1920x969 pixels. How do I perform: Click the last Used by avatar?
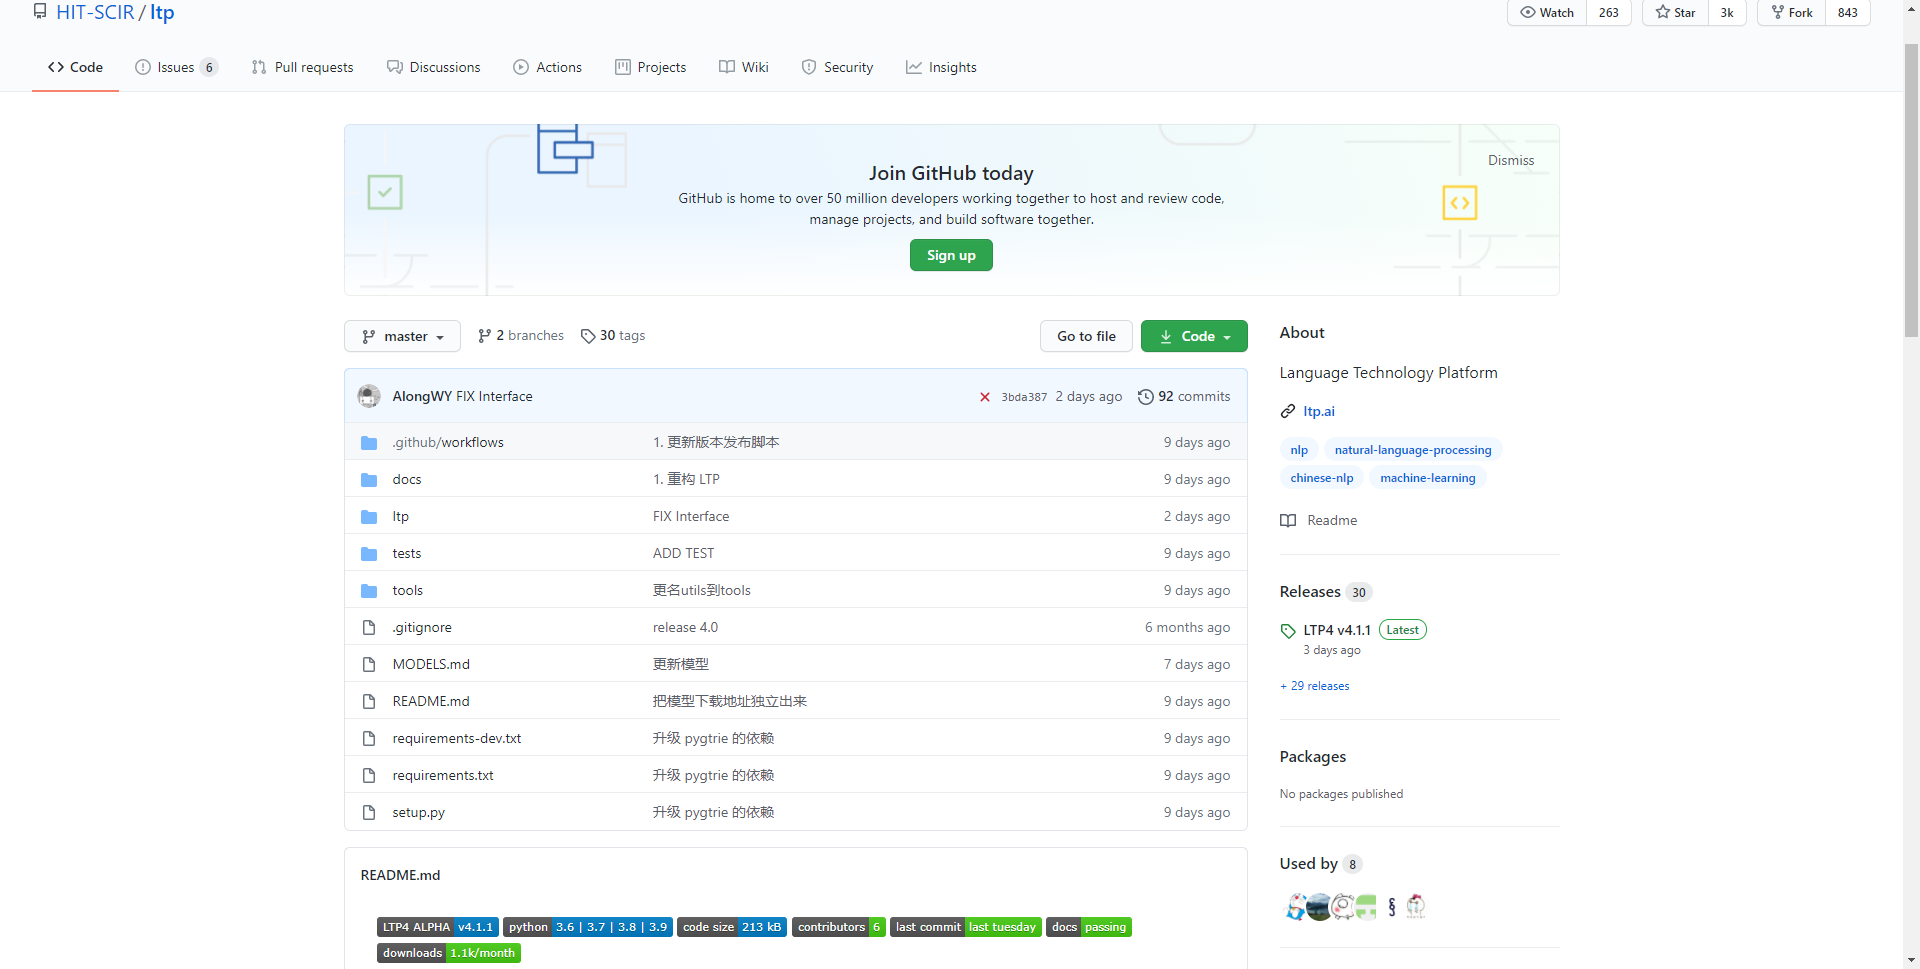coord(1415,907)
